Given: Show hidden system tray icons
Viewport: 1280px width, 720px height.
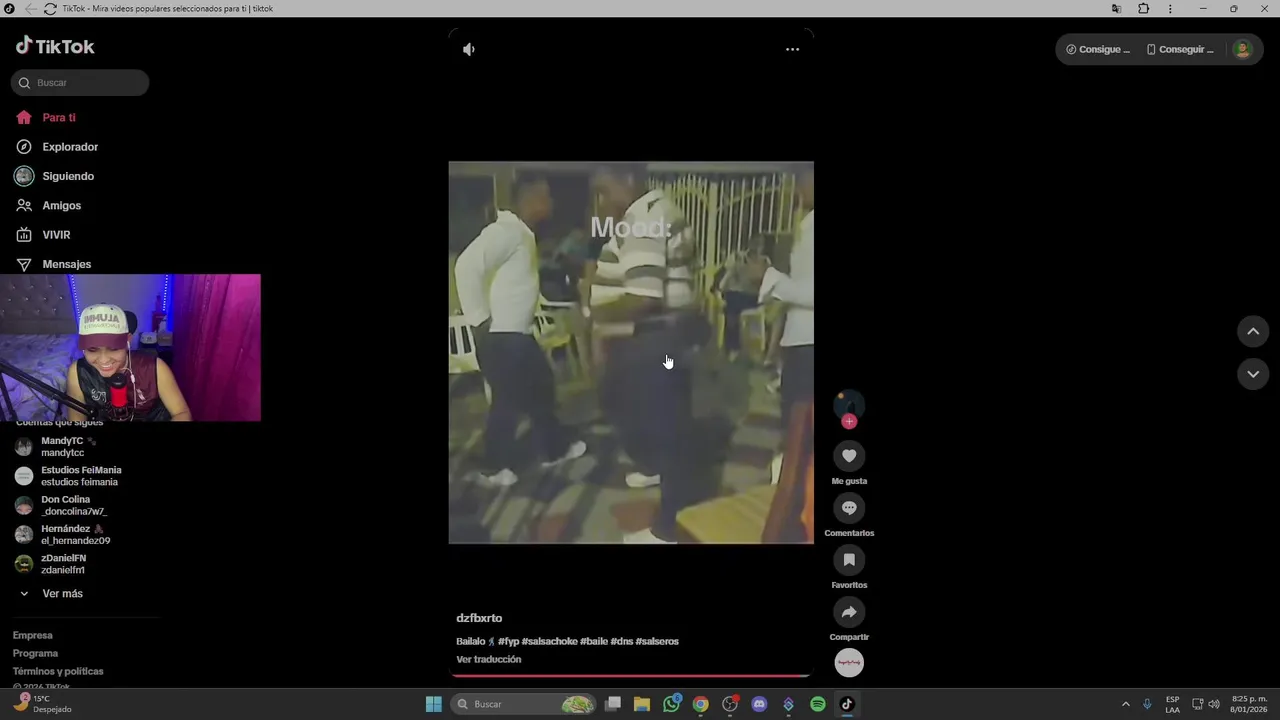Looking at the screenshot, I should pos(1125,704).
